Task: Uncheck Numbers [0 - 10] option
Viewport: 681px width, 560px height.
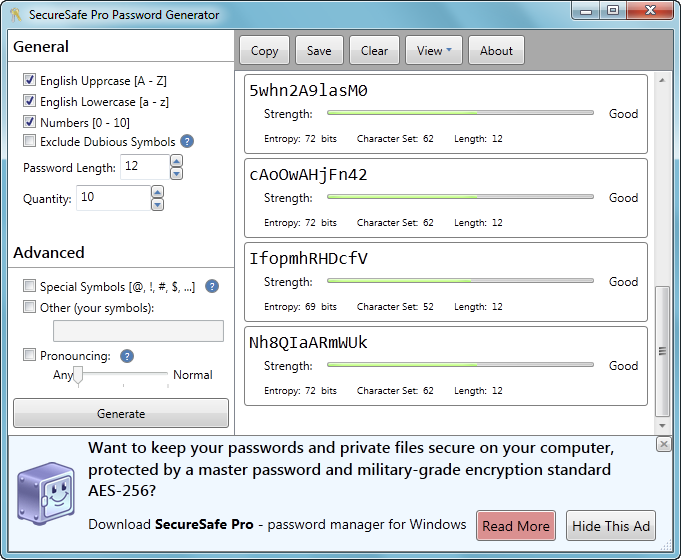Action: pyautogui.click(x=30, y=122)
